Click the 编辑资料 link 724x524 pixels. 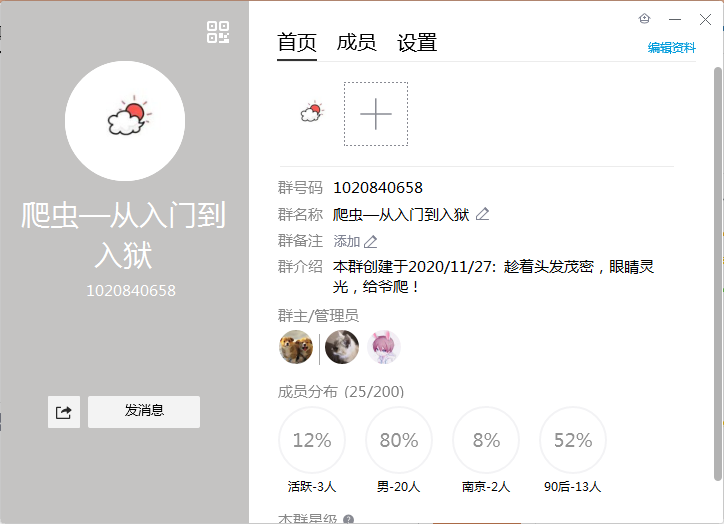click(x=671, y=48)
